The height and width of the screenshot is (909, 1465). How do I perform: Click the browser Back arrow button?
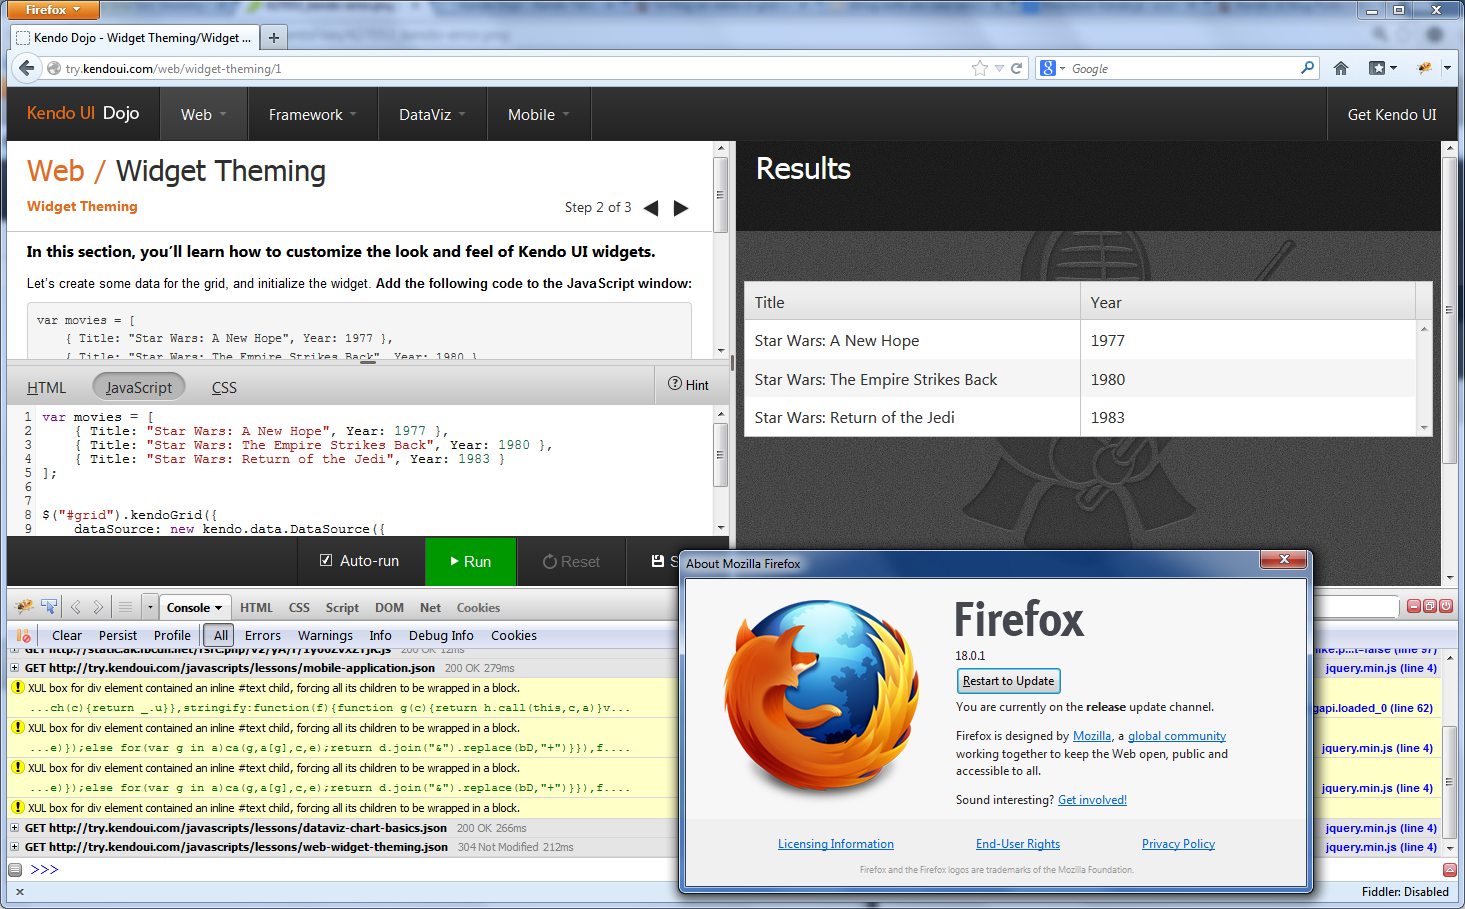point(26,68)
